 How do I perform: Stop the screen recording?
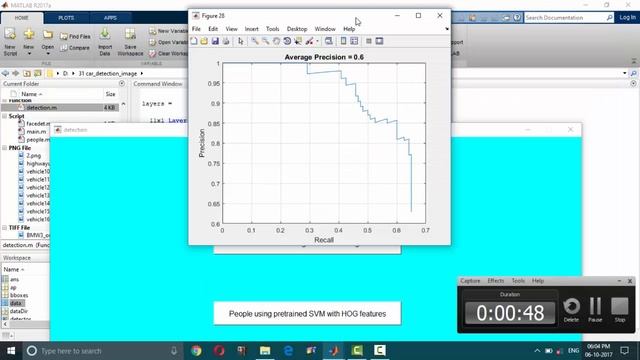pyautogui.click(x=620, y=310)
